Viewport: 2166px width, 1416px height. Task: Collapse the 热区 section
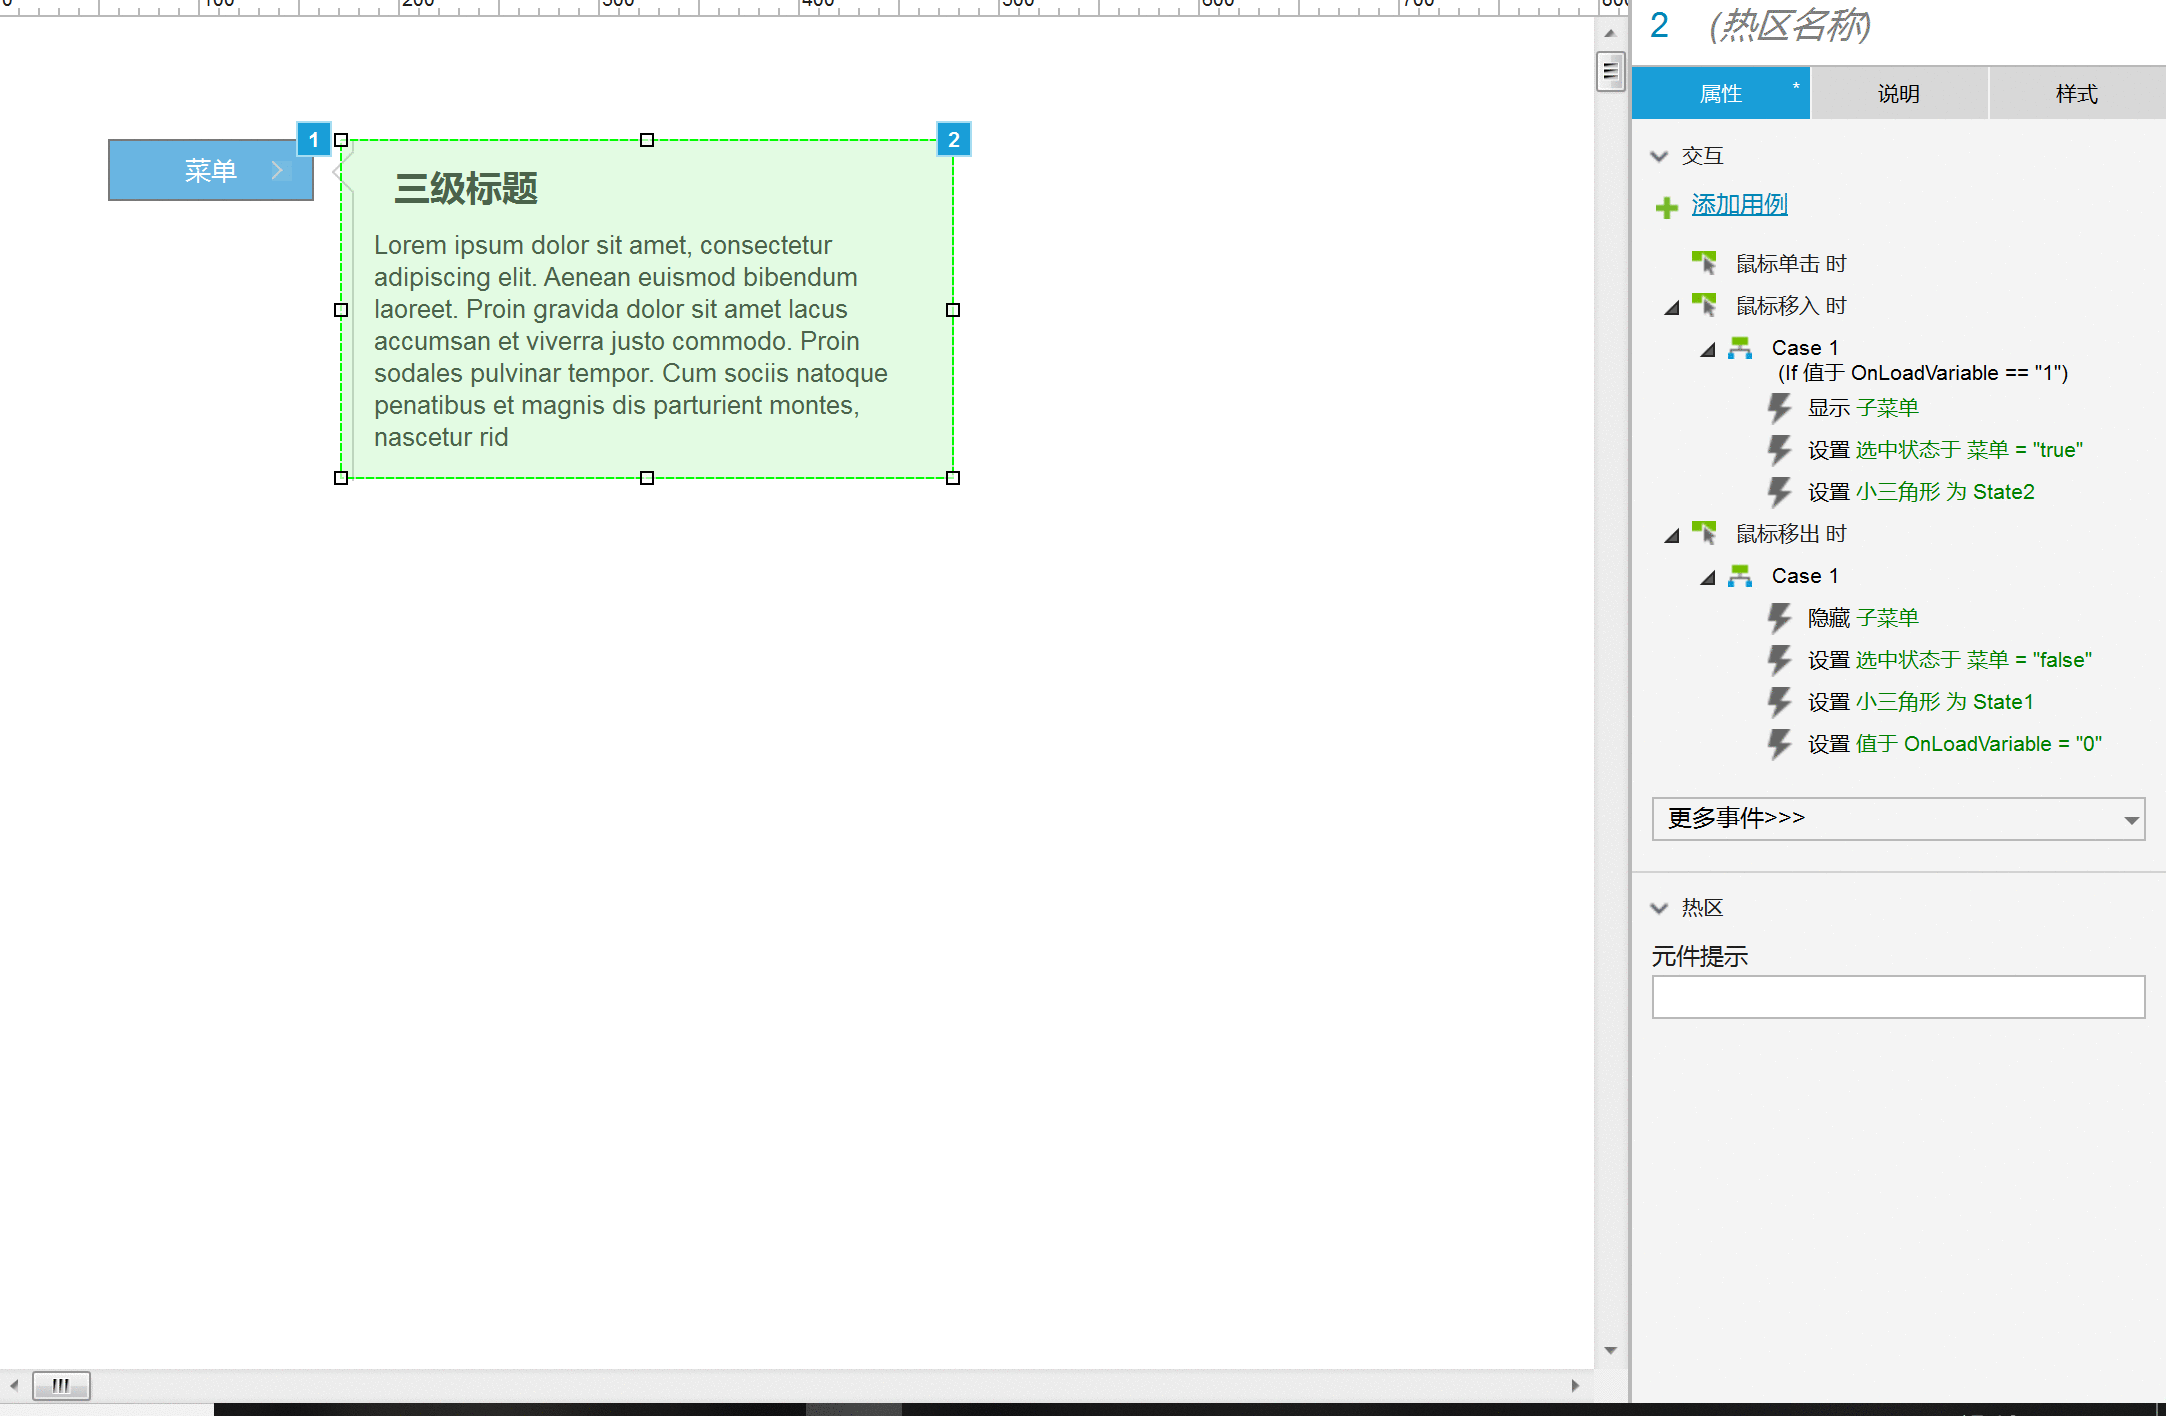coord(1659,908)
